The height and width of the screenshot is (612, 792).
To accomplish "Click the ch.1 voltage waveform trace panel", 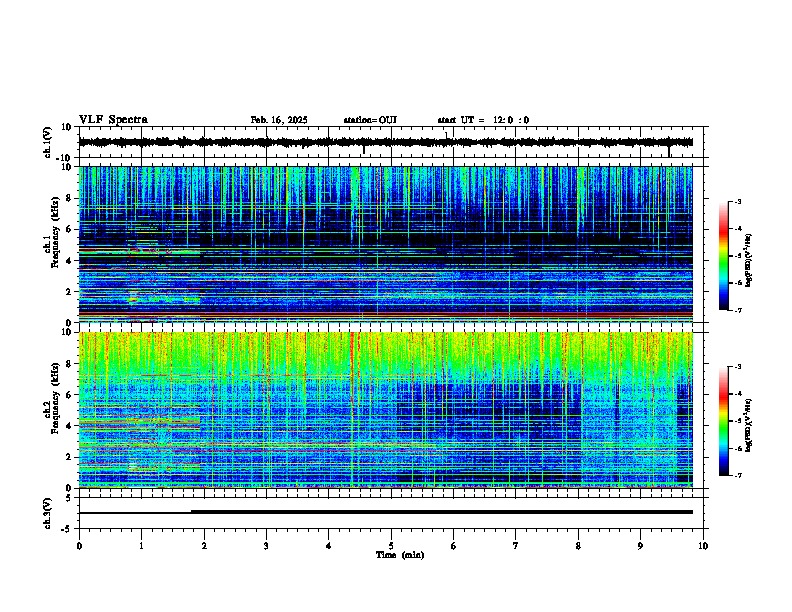I will tap(391, 142).
